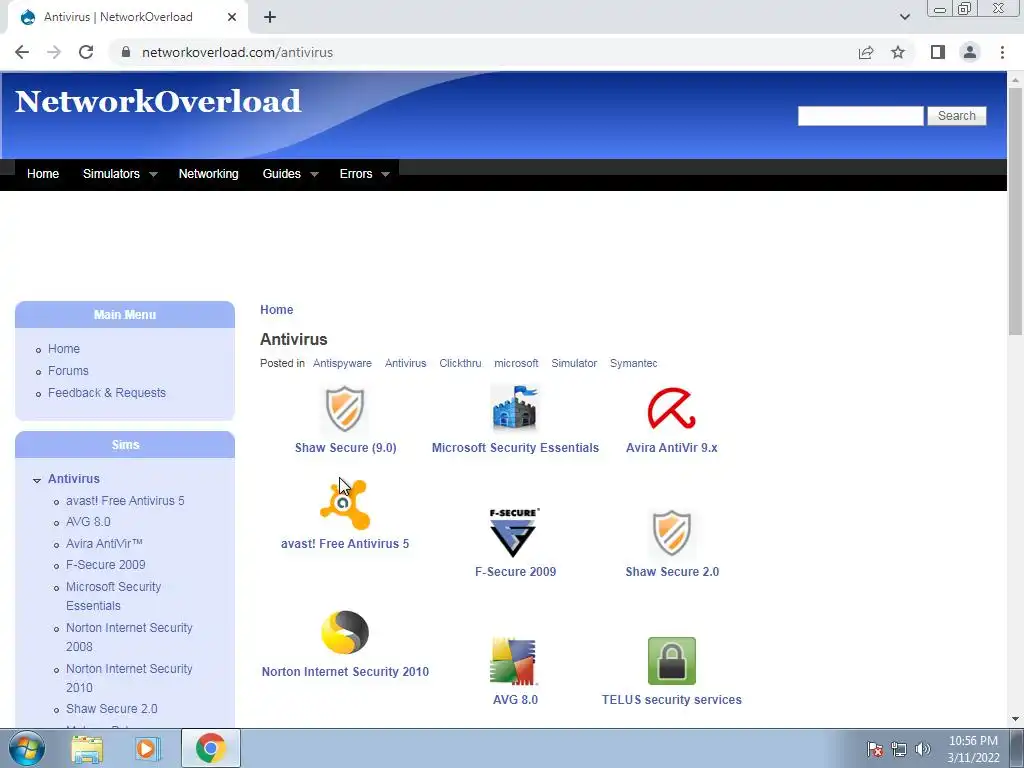1024x768 pixels.
Task: Click the Chrome taskbar icon
Action: click(210, 748)
